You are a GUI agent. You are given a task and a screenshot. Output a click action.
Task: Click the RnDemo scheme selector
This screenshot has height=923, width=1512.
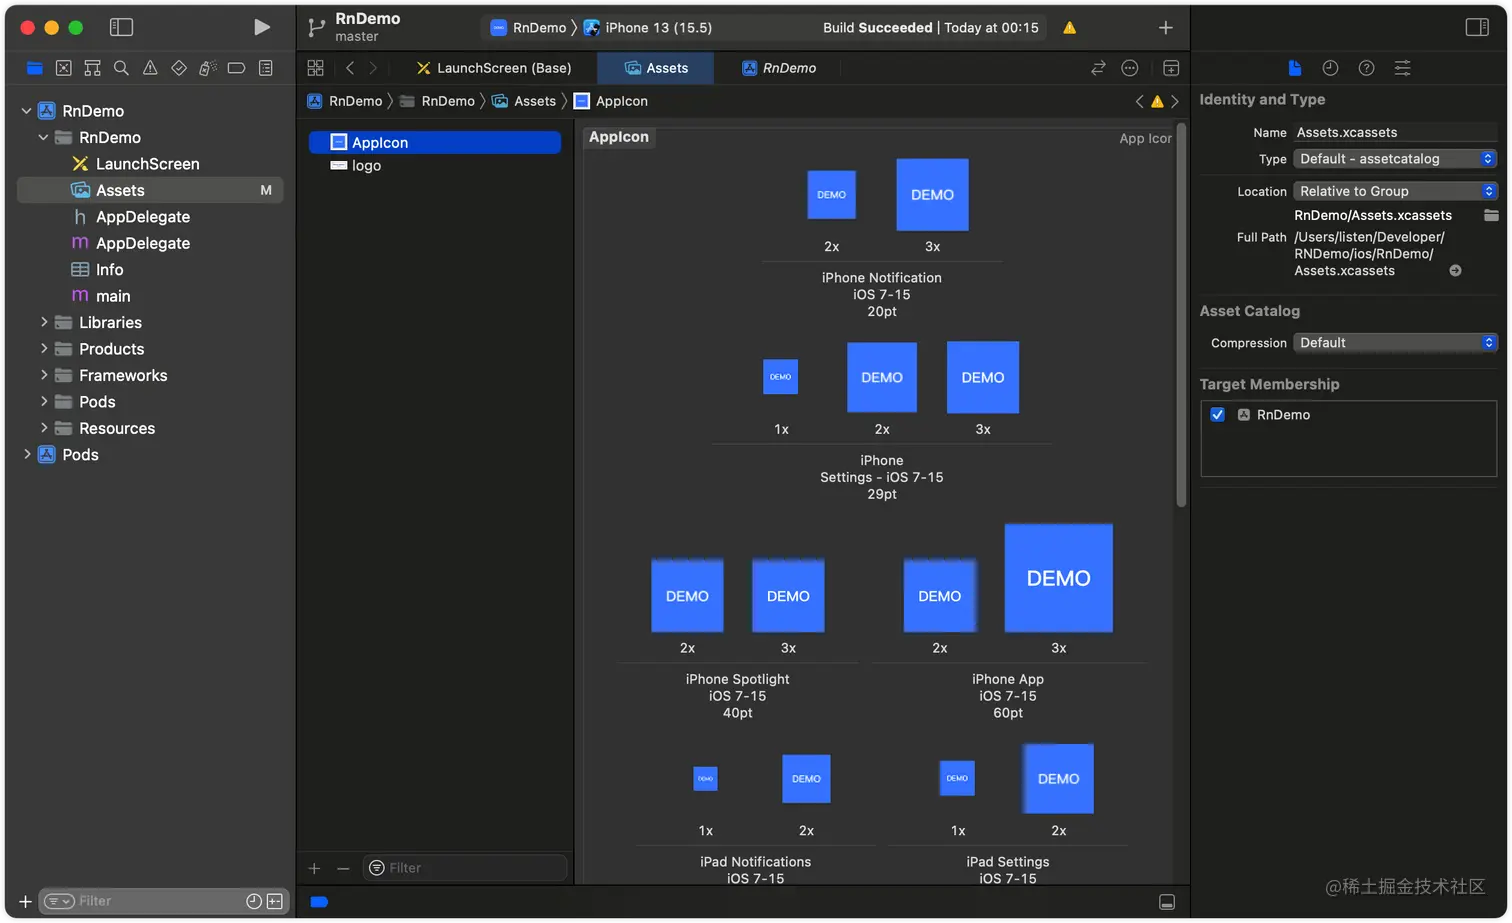[x=528, y=28]
